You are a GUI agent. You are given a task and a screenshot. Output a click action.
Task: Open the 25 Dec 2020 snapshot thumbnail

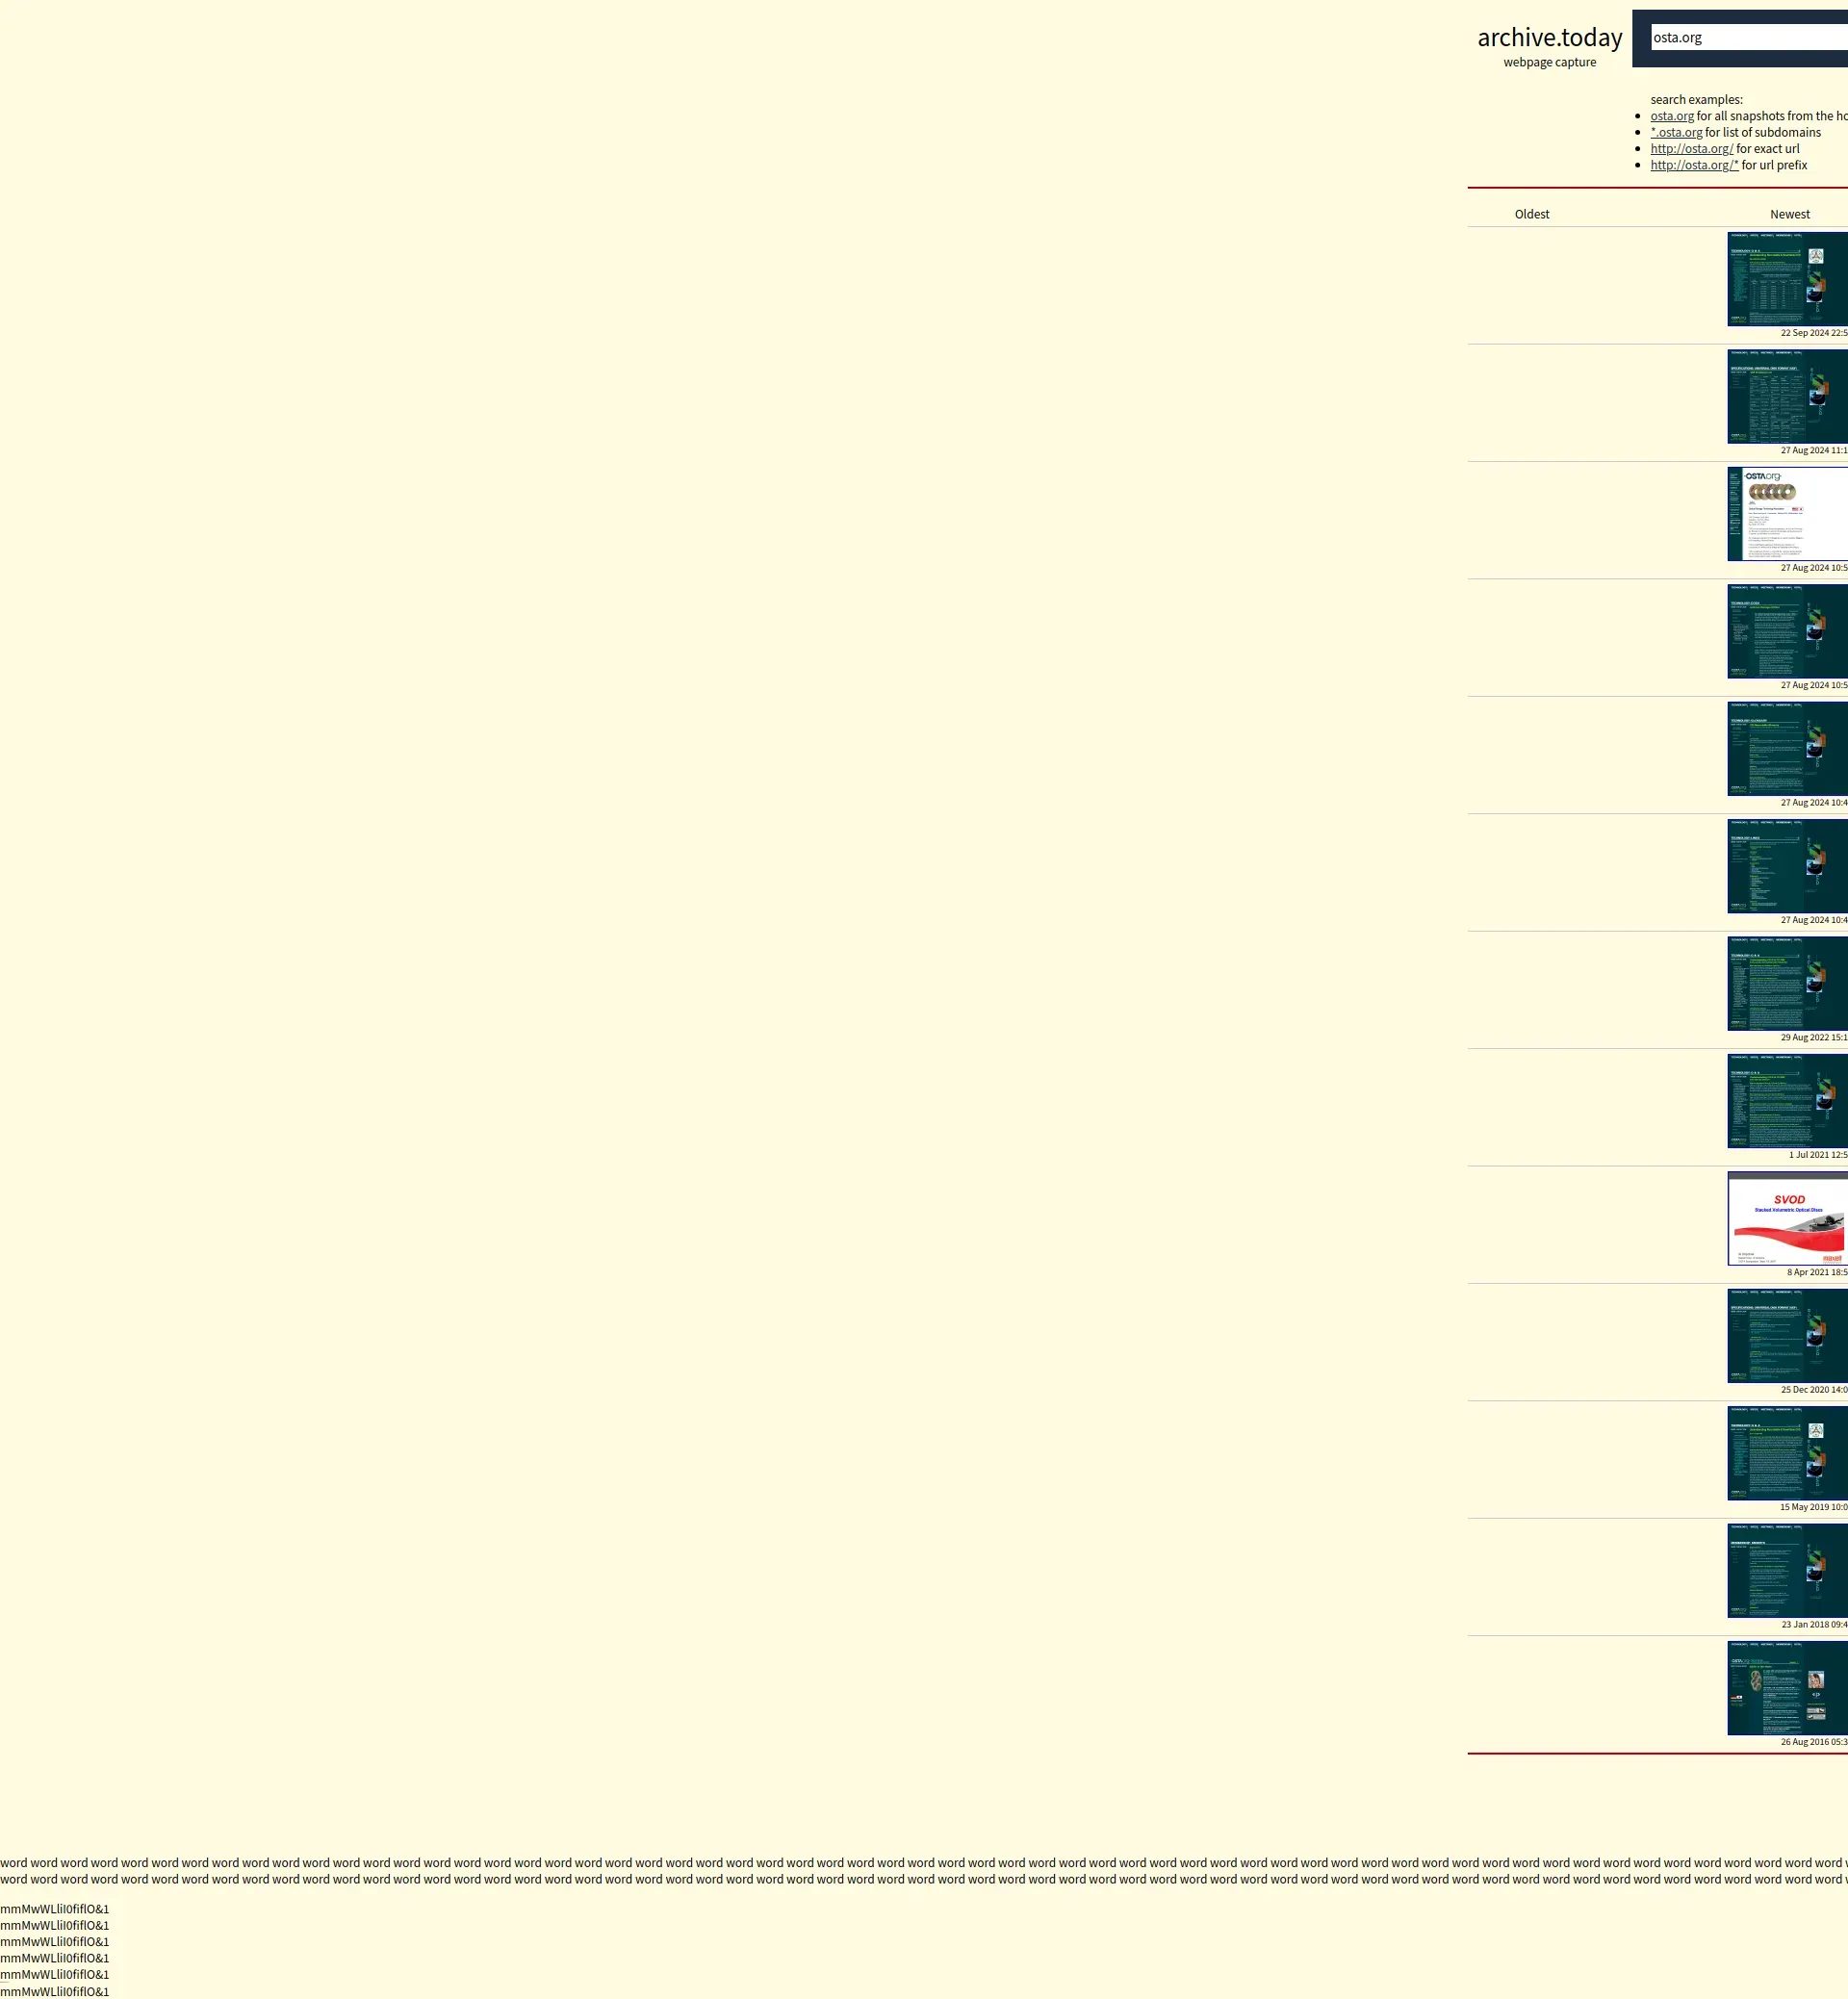point(1787,1335)
